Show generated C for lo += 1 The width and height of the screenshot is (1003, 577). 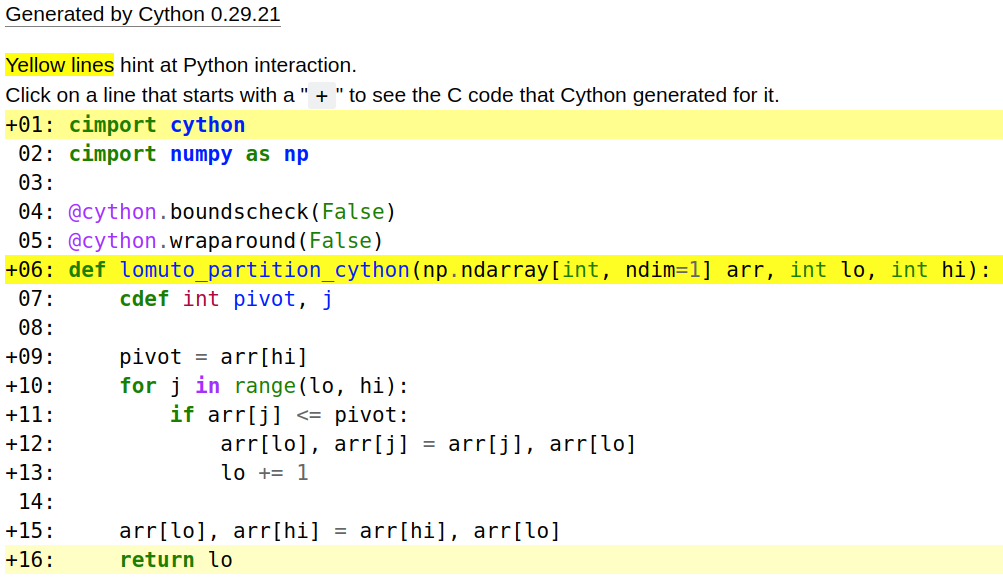tap(264, 473)
